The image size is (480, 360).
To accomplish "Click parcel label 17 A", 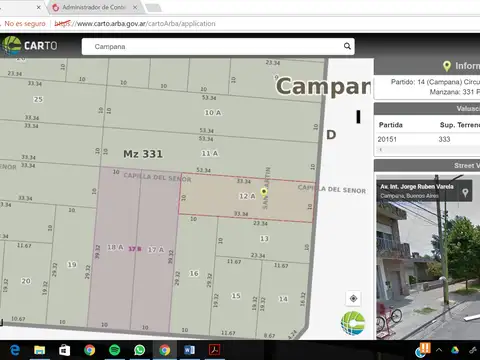I will click(156, 250).
